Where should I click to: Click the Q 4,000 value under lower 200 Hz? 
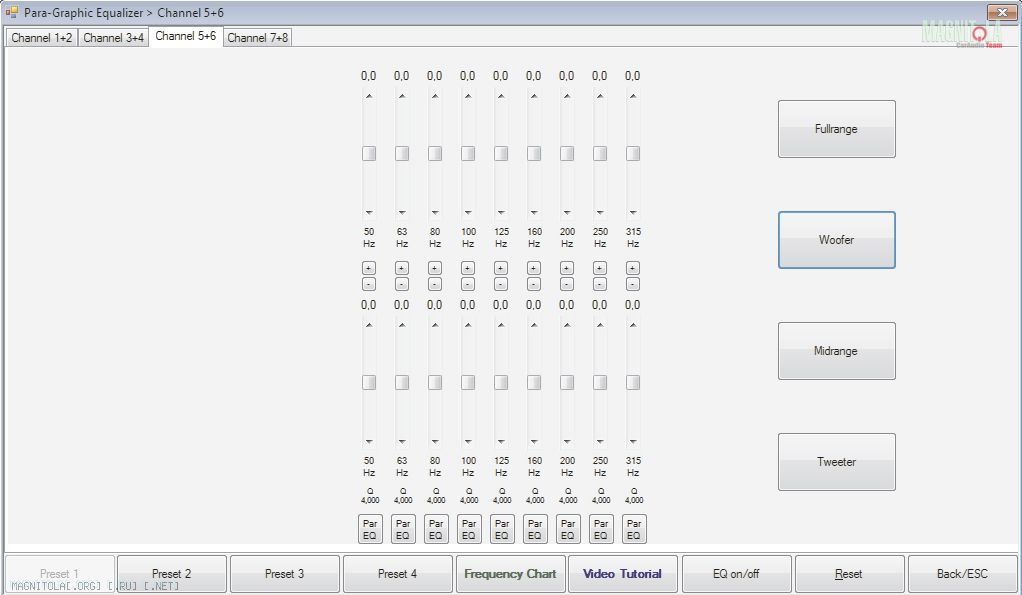click(568, 496)
